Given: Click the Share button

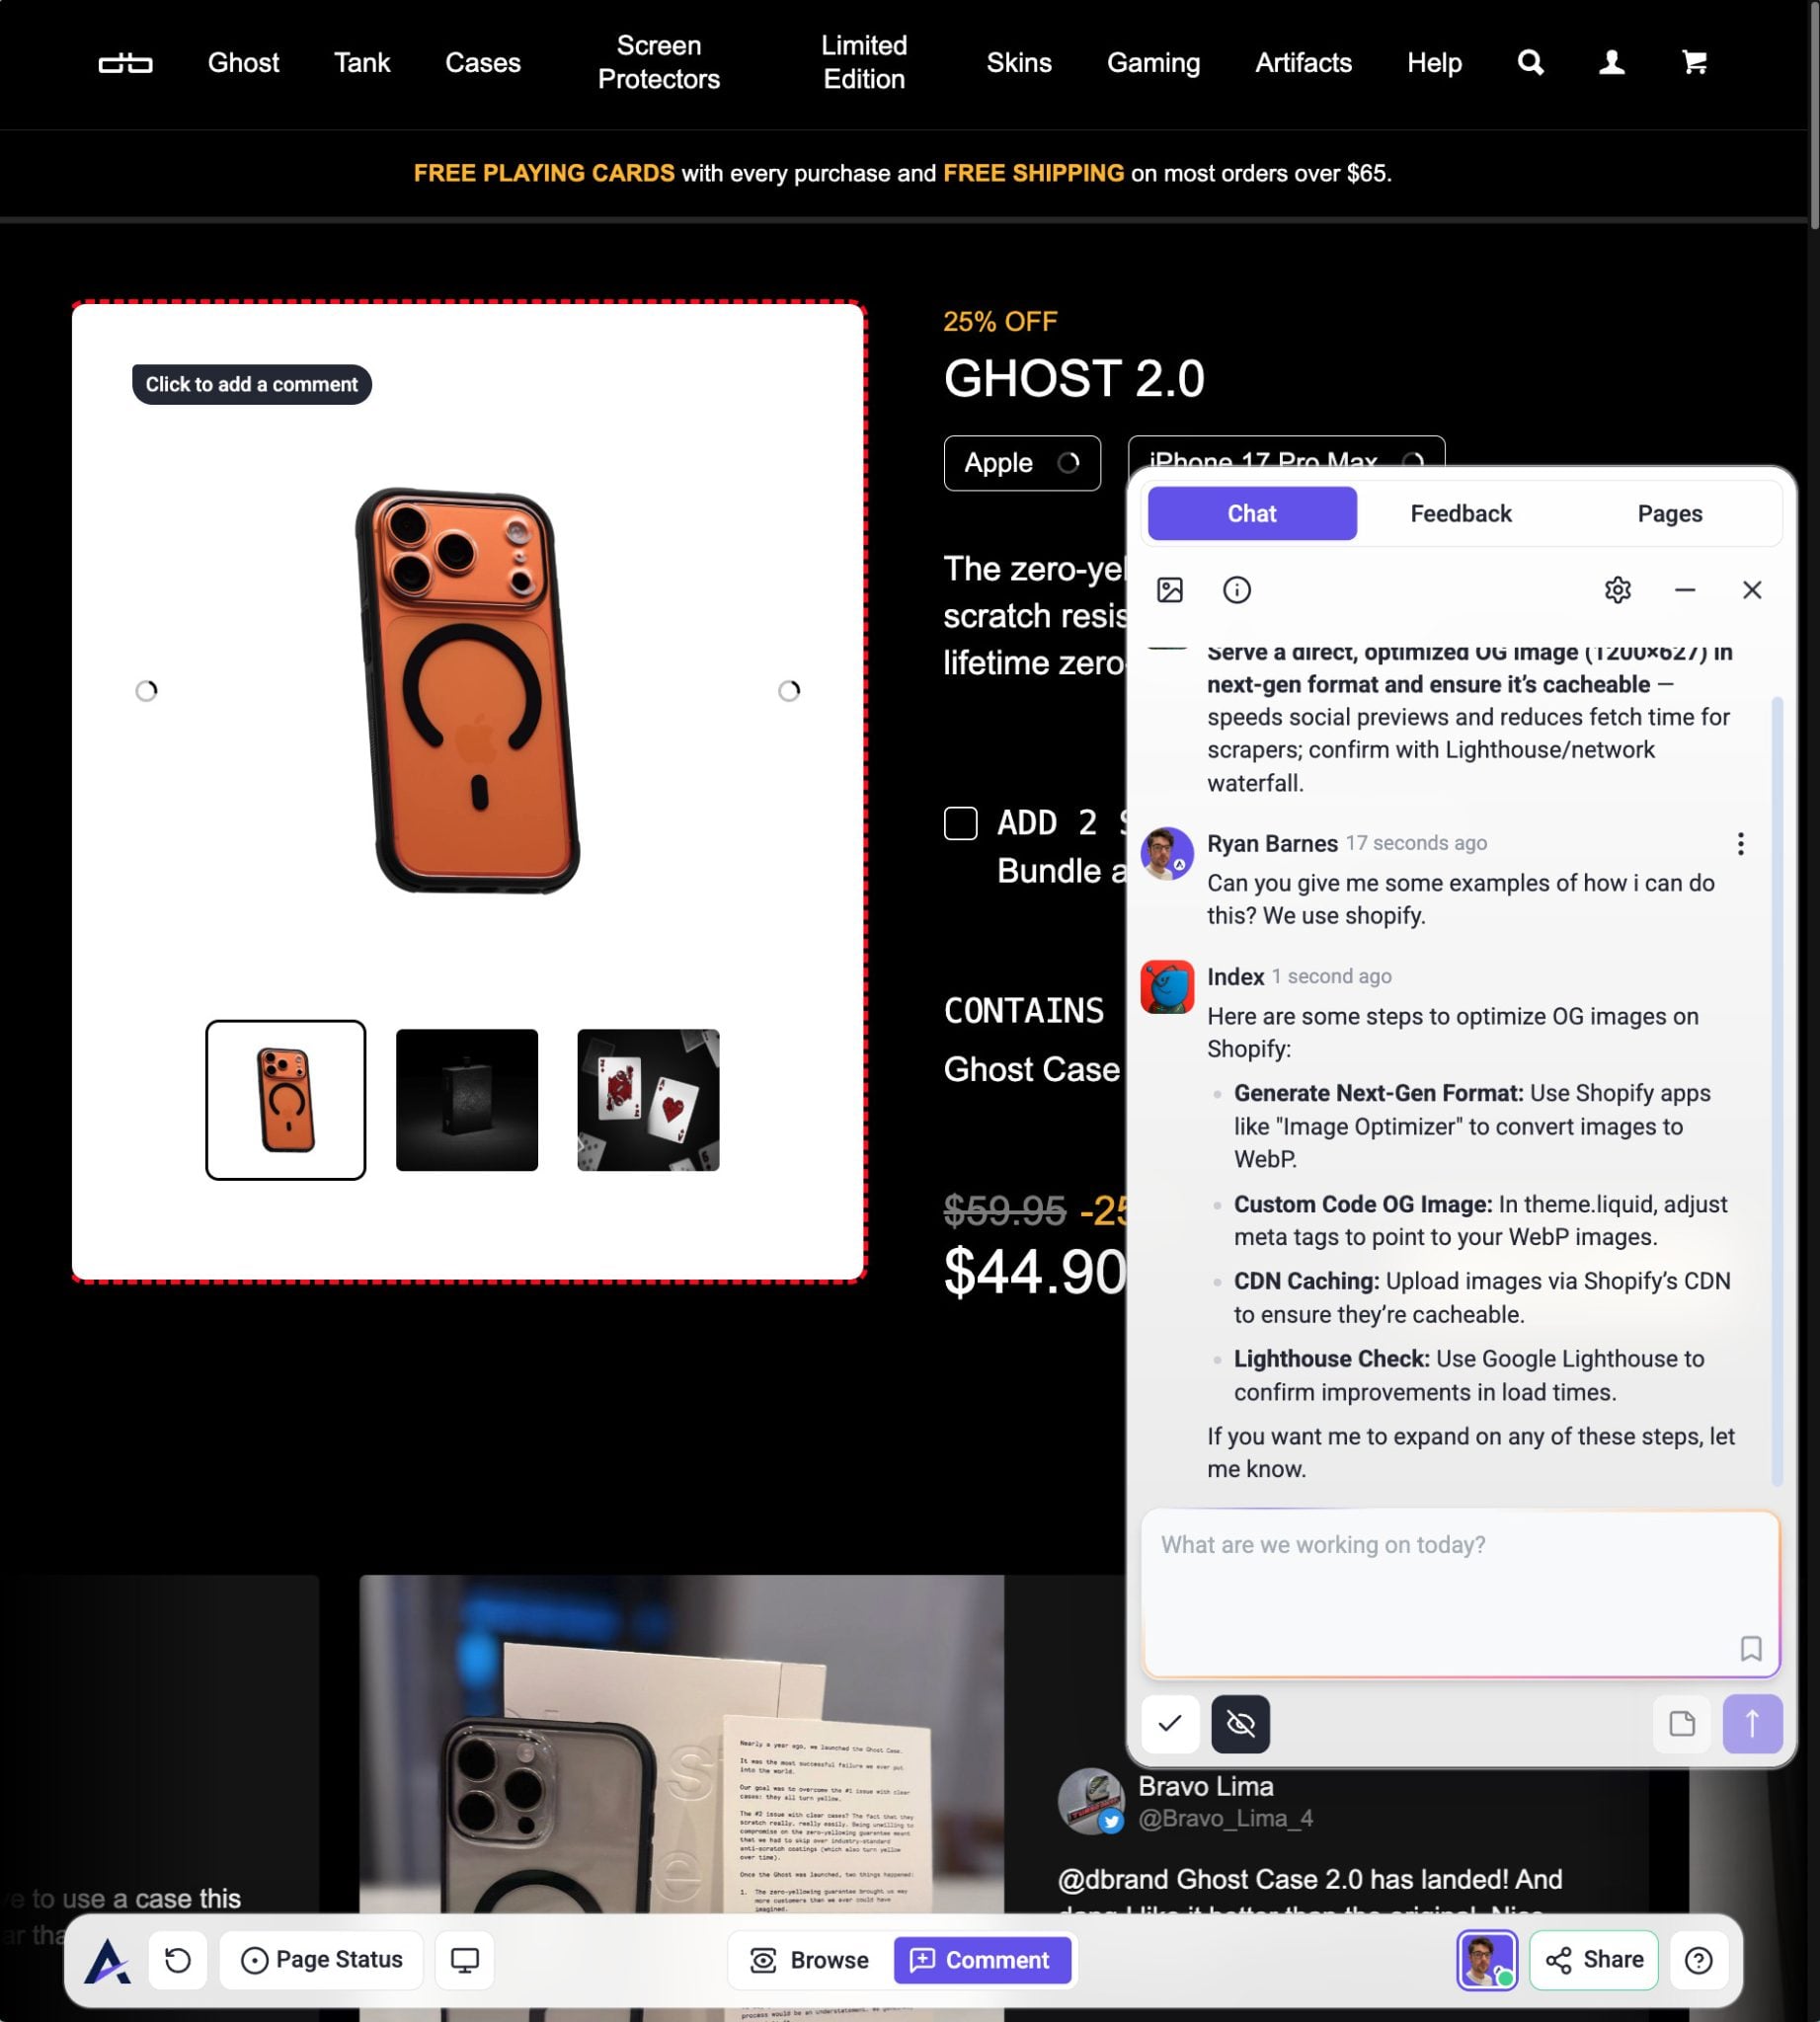Looking at the screenshot, I should [x=1594, y=1960].
